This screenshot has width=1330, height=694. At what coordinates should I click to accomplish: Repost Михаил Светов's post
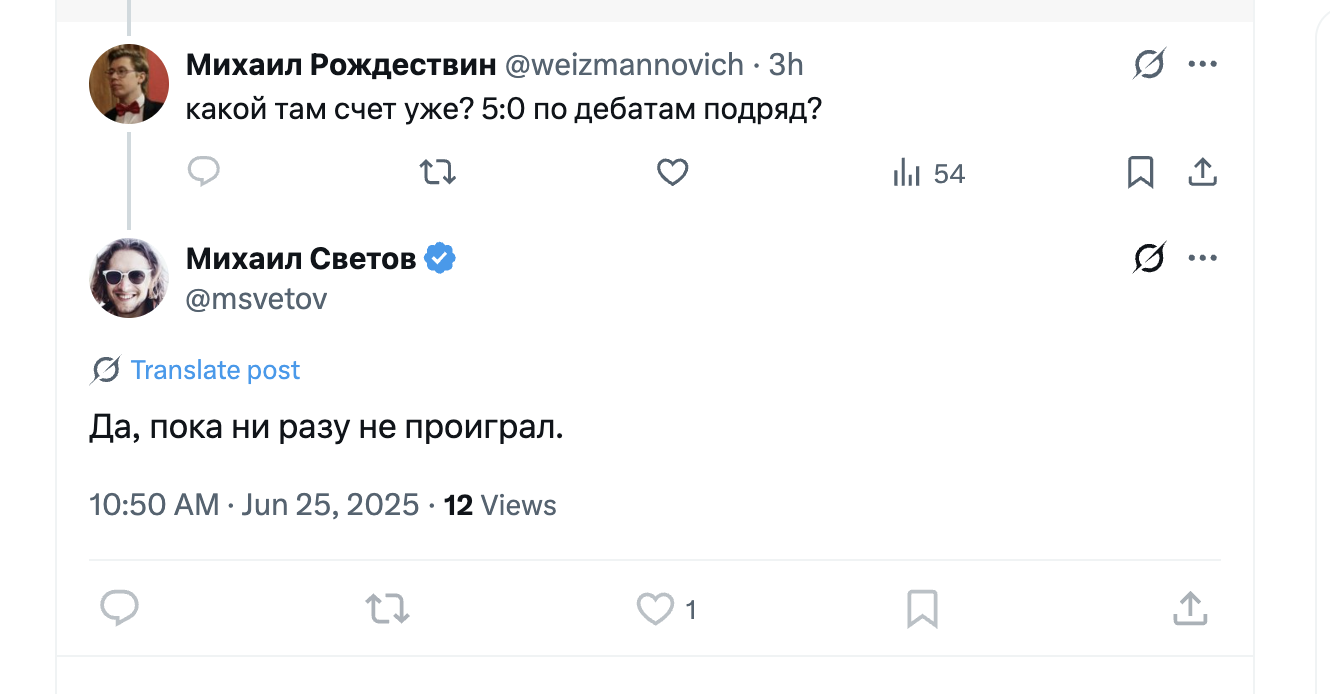387,607
